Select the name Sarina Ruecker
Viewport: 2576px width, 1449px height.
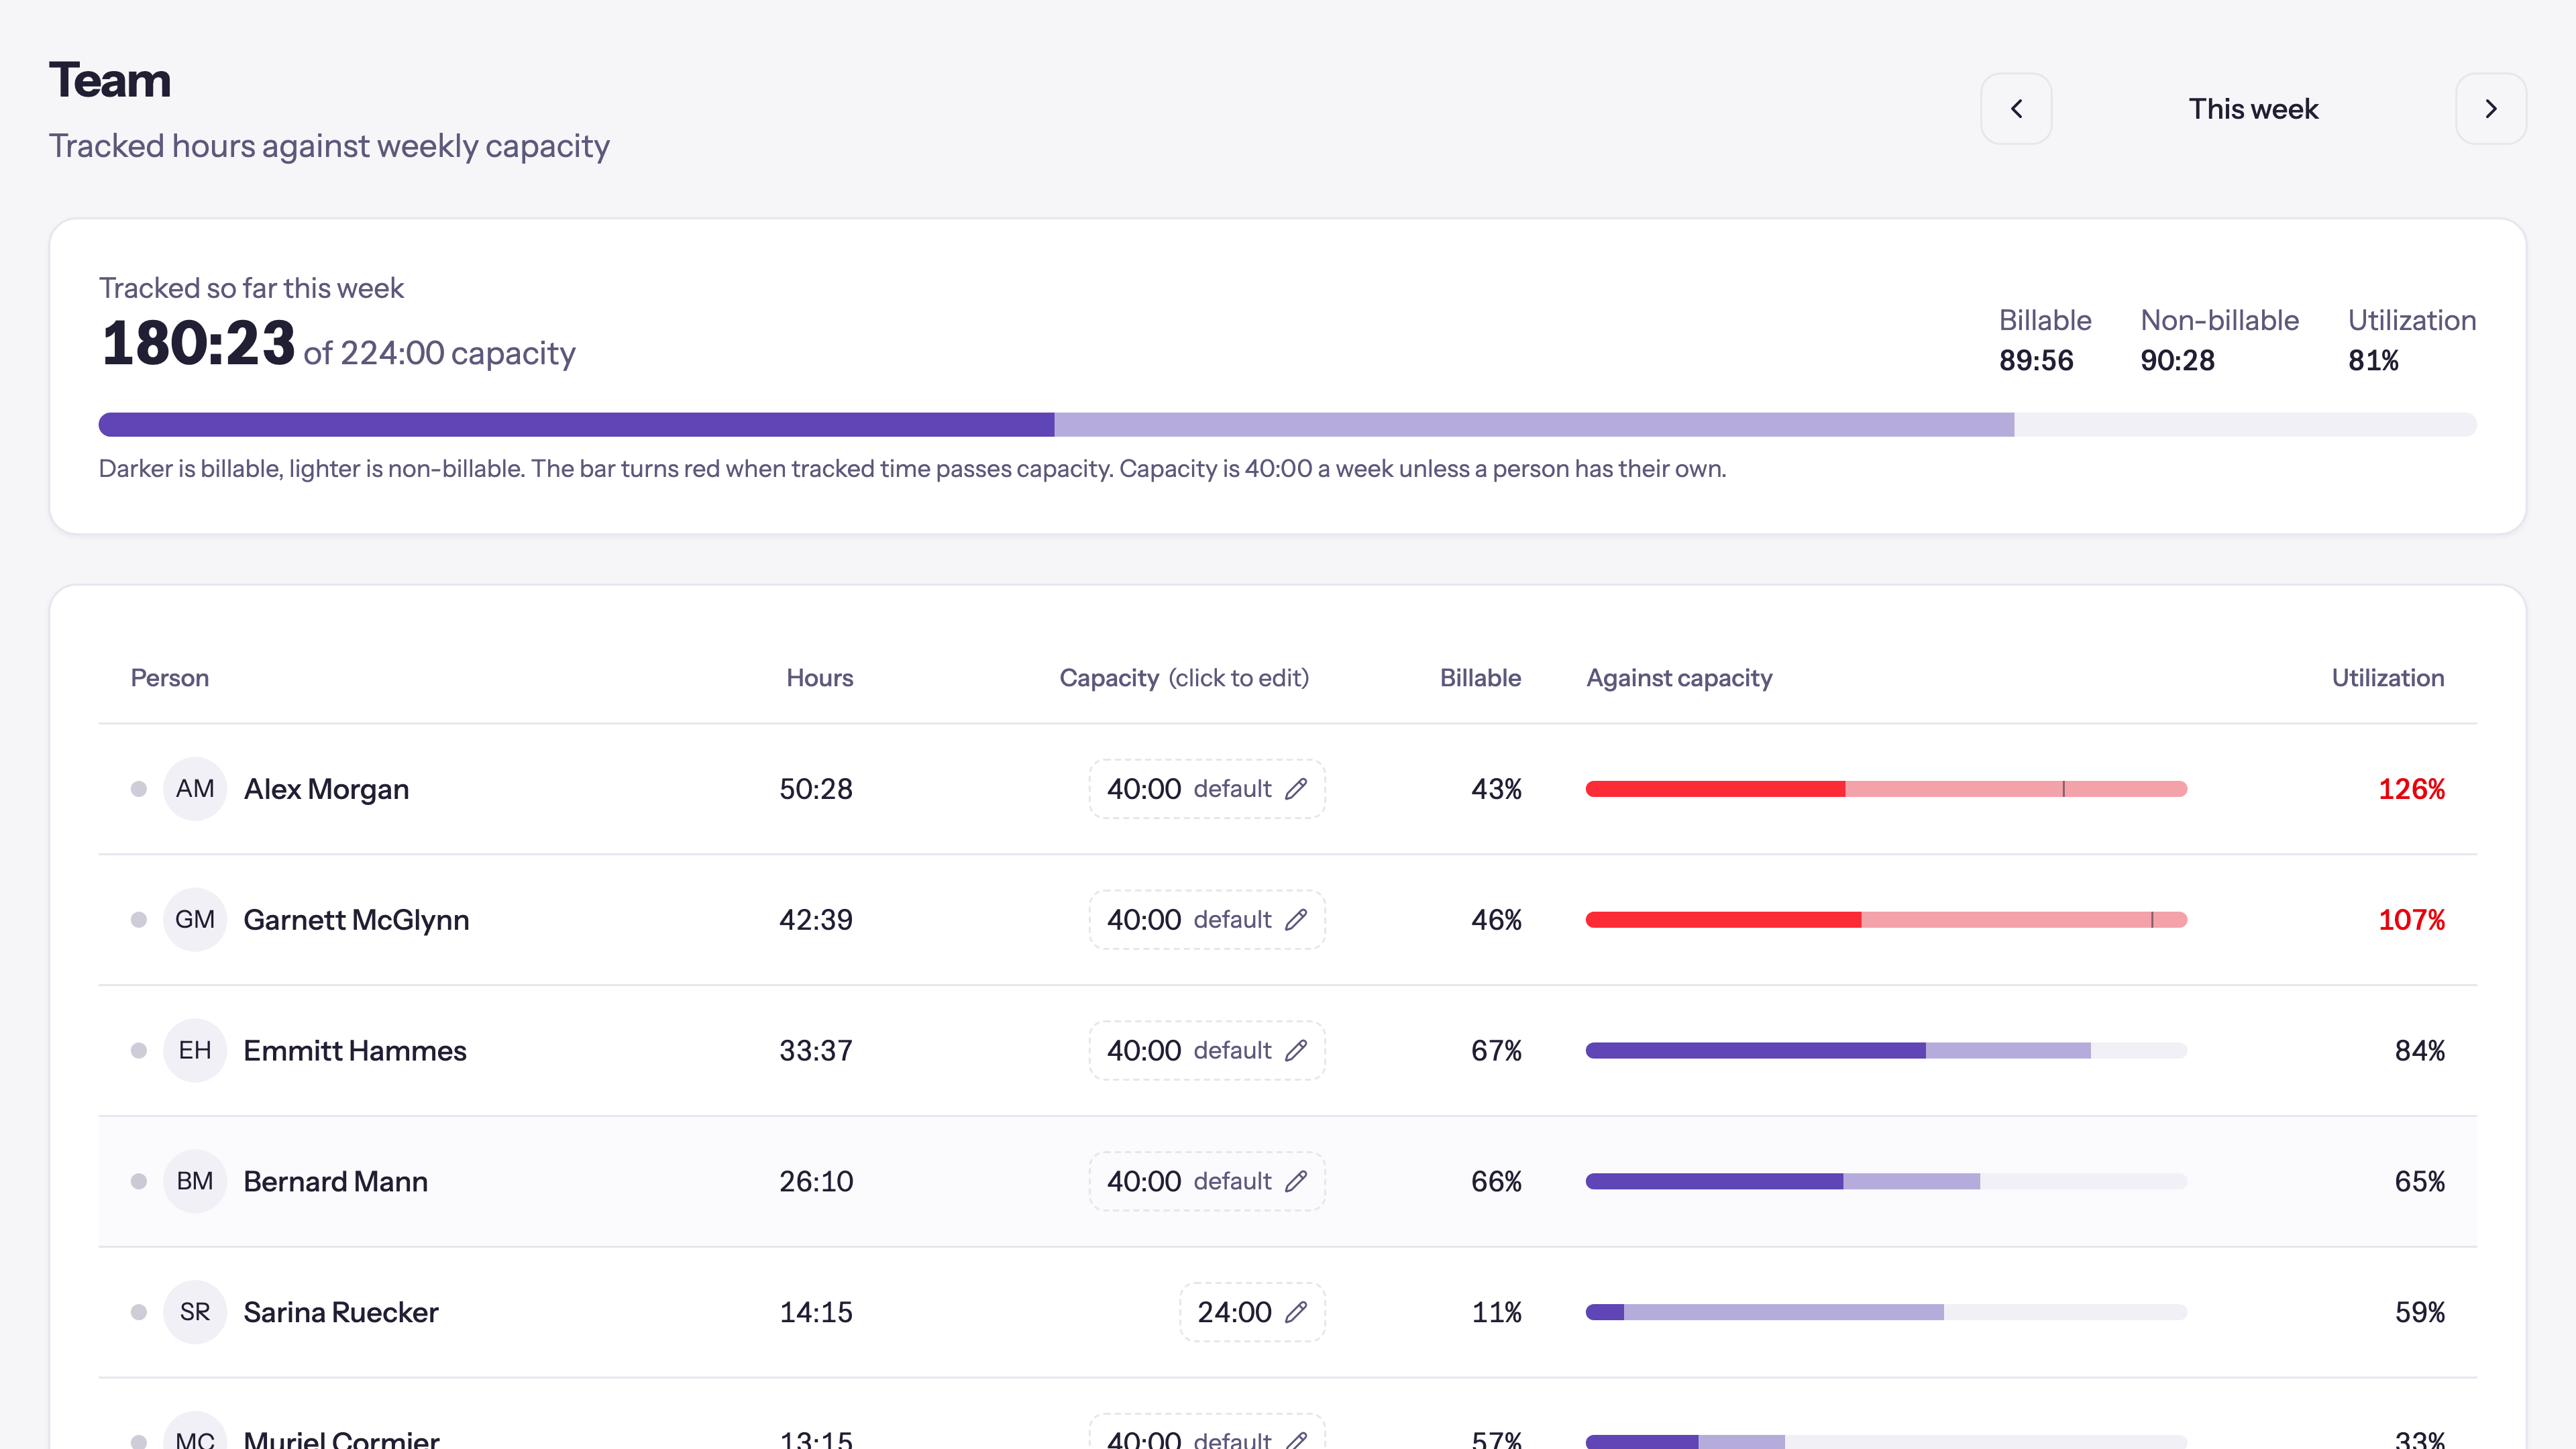341,1312
